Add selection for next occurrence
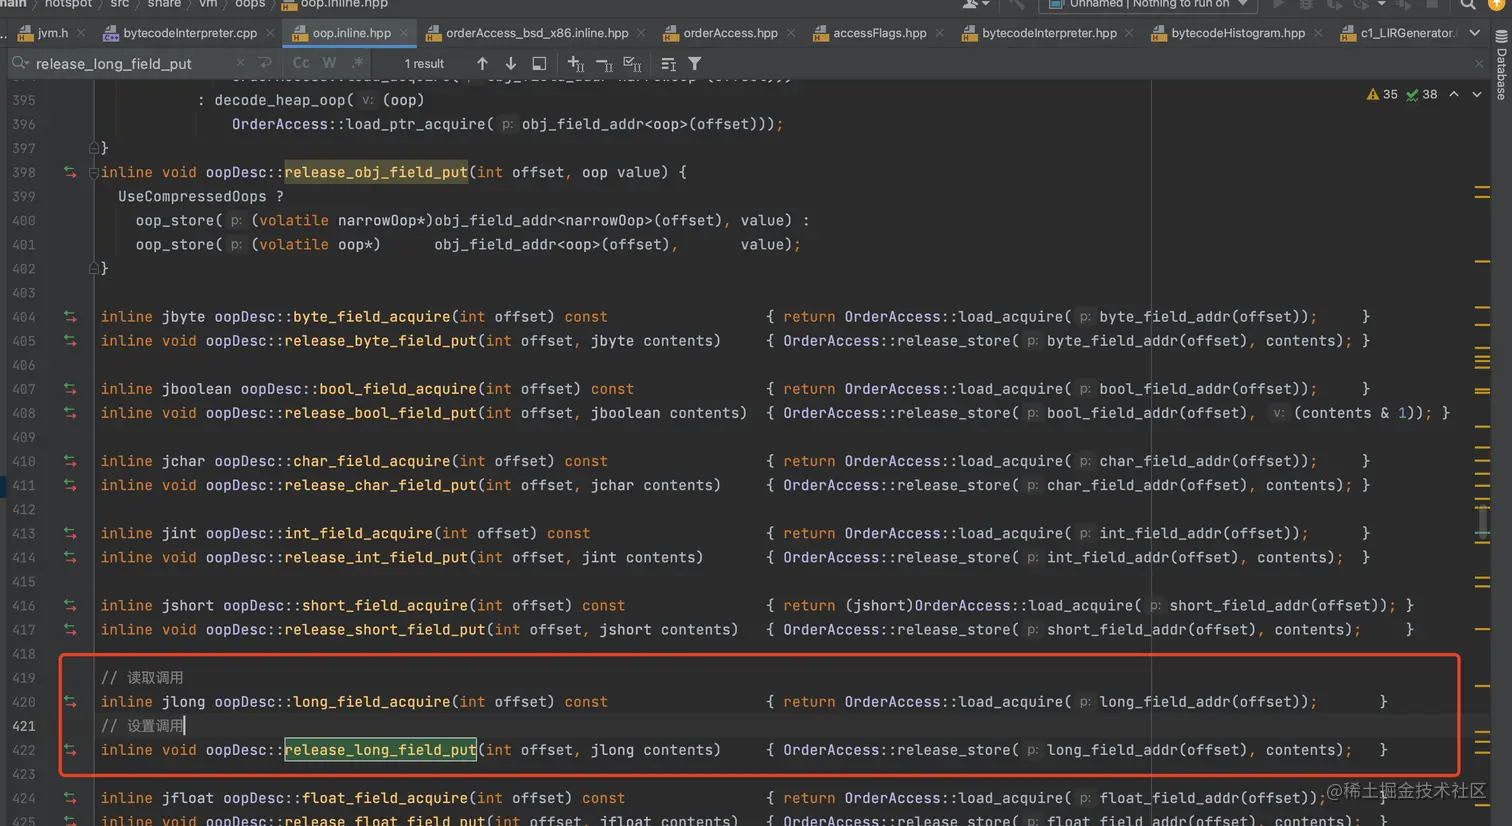1512x826 pixels. click(576, 63)
